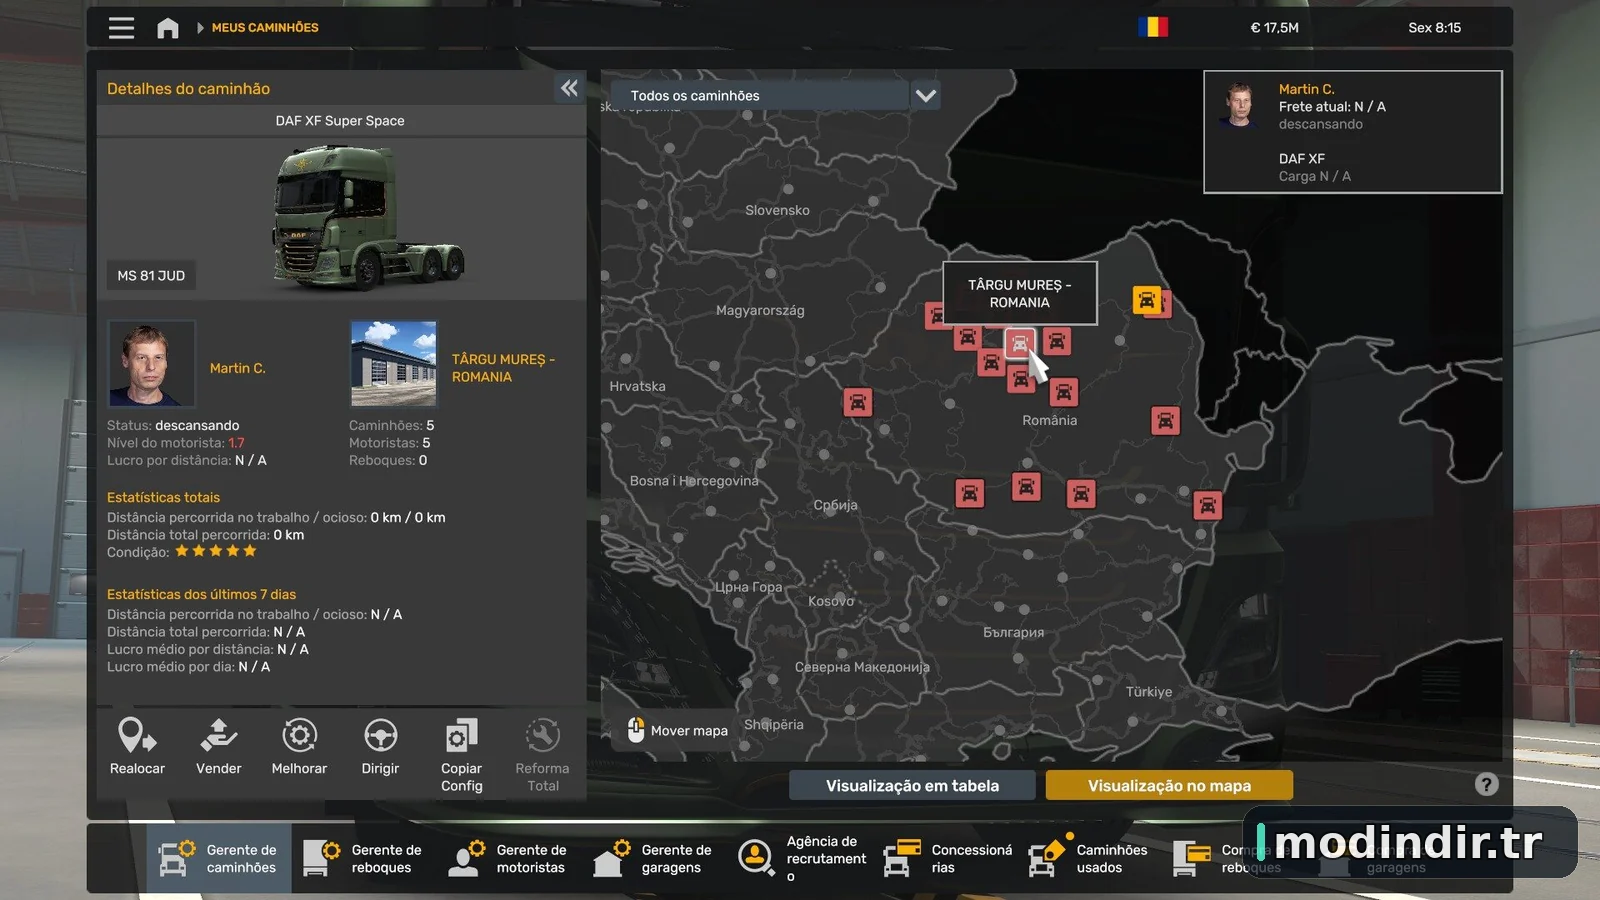Select Târgu Mureș garage thumbnail
The image size is (1600, 900).
tap(394, 363)
